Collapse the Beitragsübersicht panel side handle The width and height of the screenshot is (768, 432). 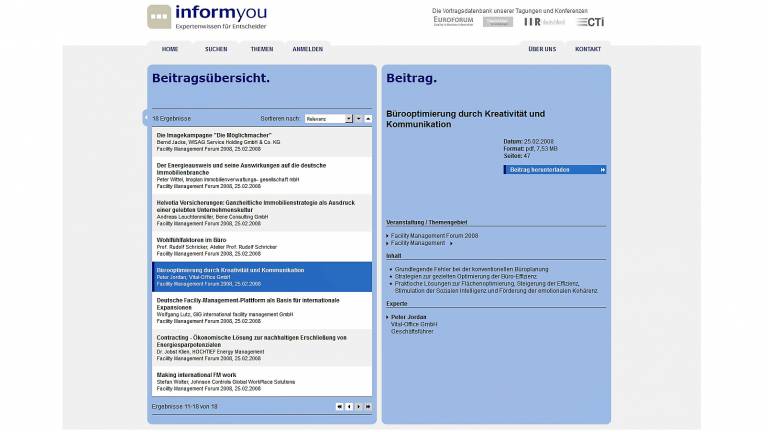pos(145,117)
